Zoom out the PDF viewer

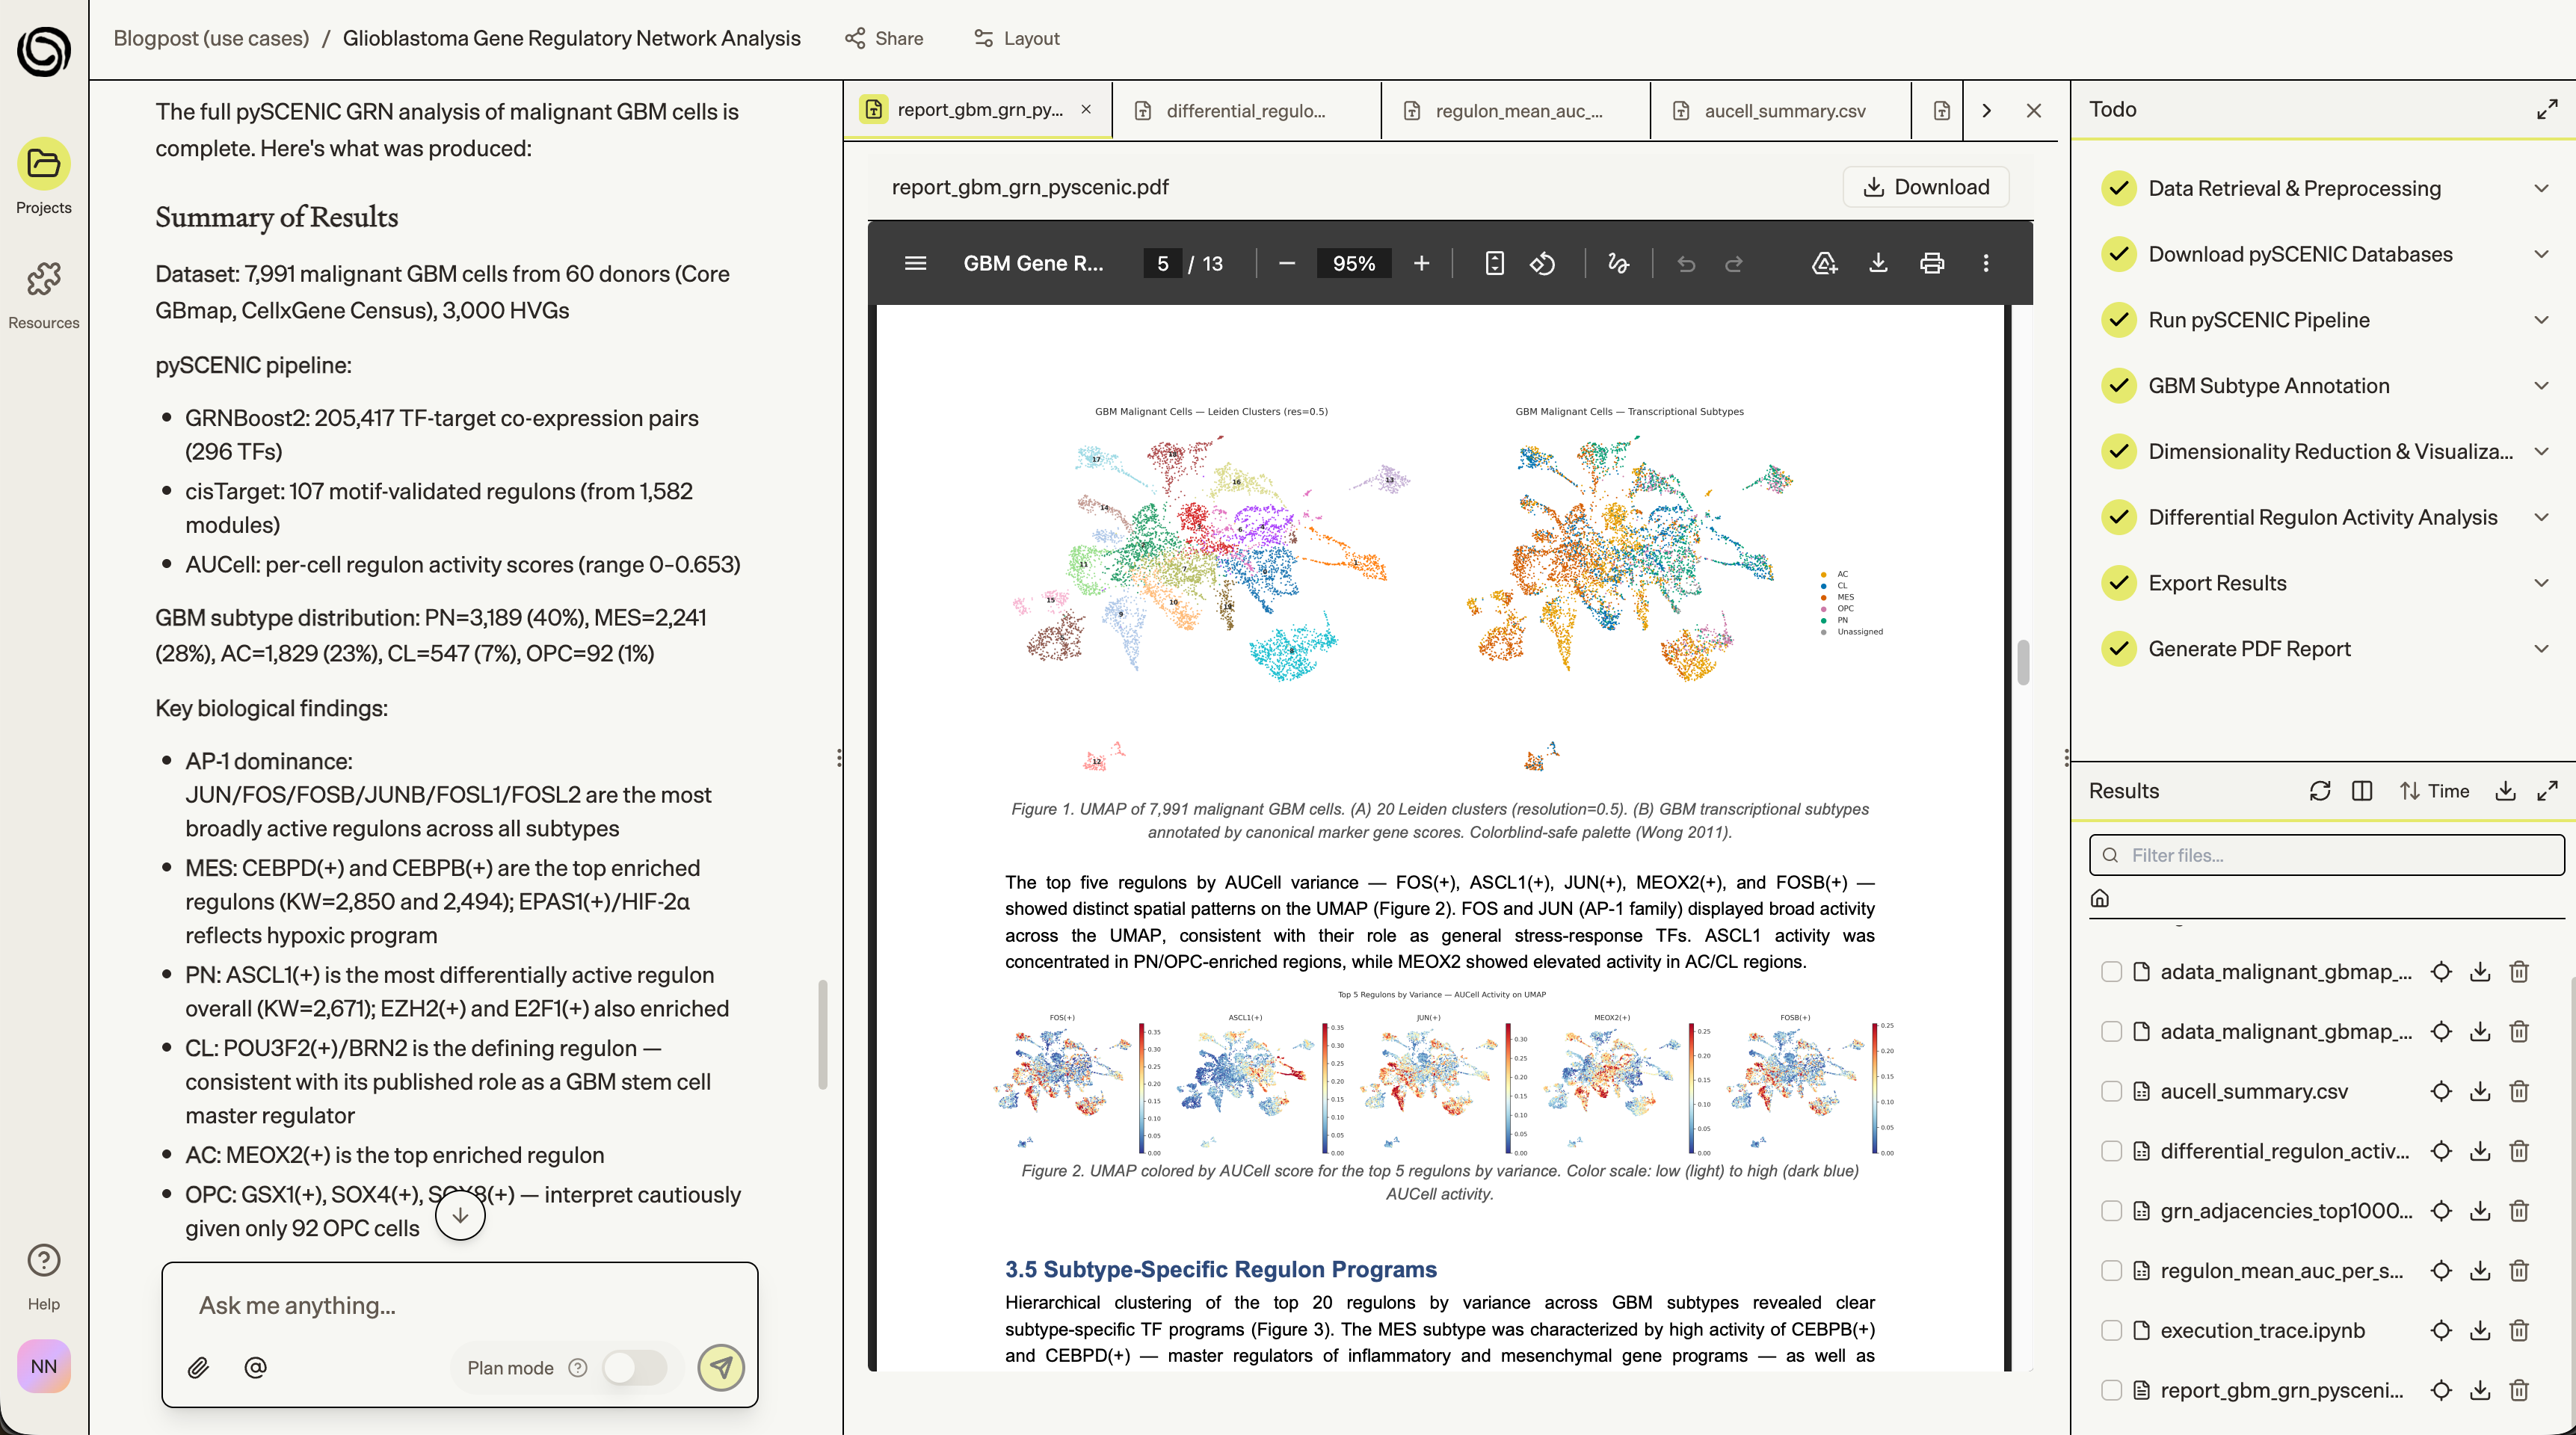1287,263
